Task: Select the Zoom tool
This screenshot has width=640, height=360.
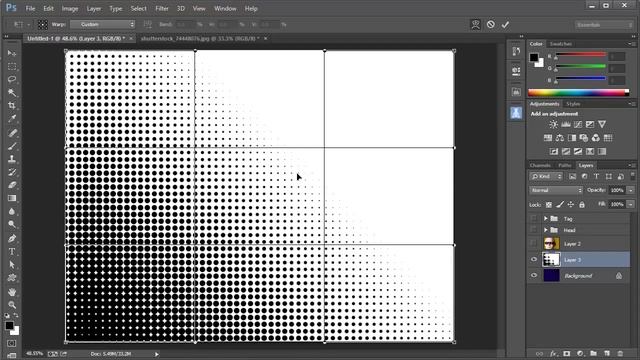Action: 12,305
